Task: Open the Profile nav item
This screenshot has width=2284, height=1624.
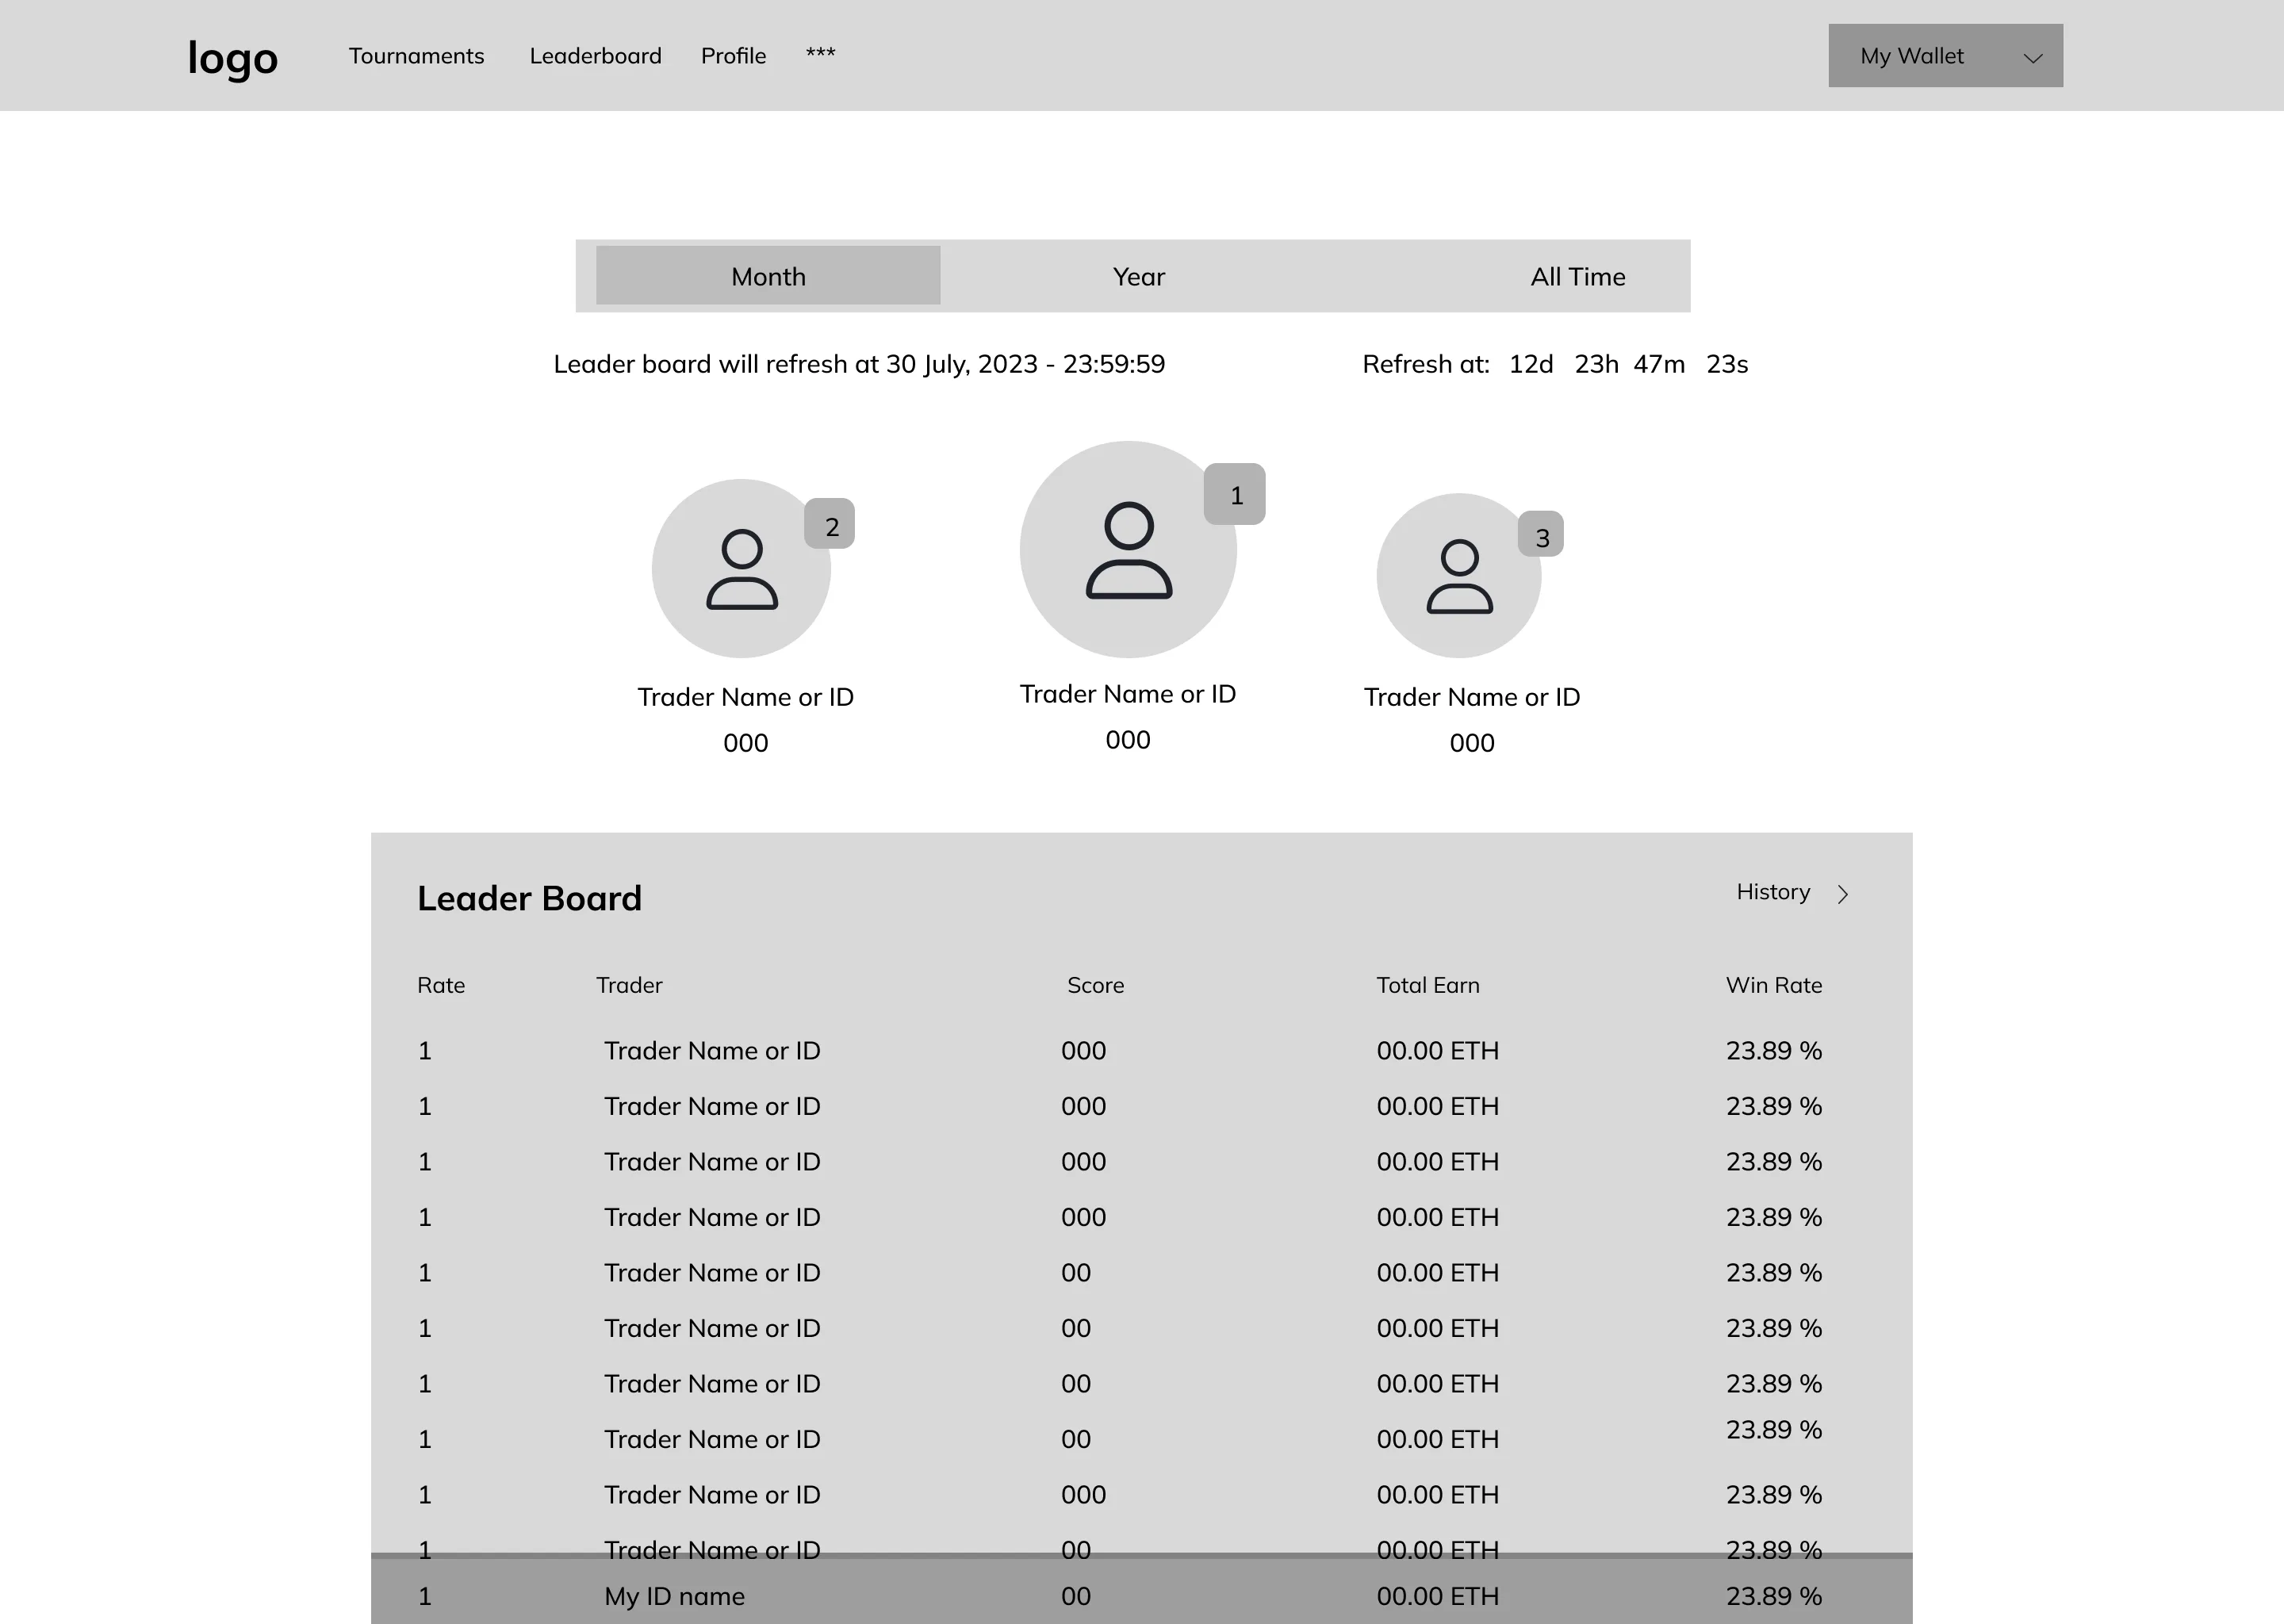Action: (x=734, y=56)
